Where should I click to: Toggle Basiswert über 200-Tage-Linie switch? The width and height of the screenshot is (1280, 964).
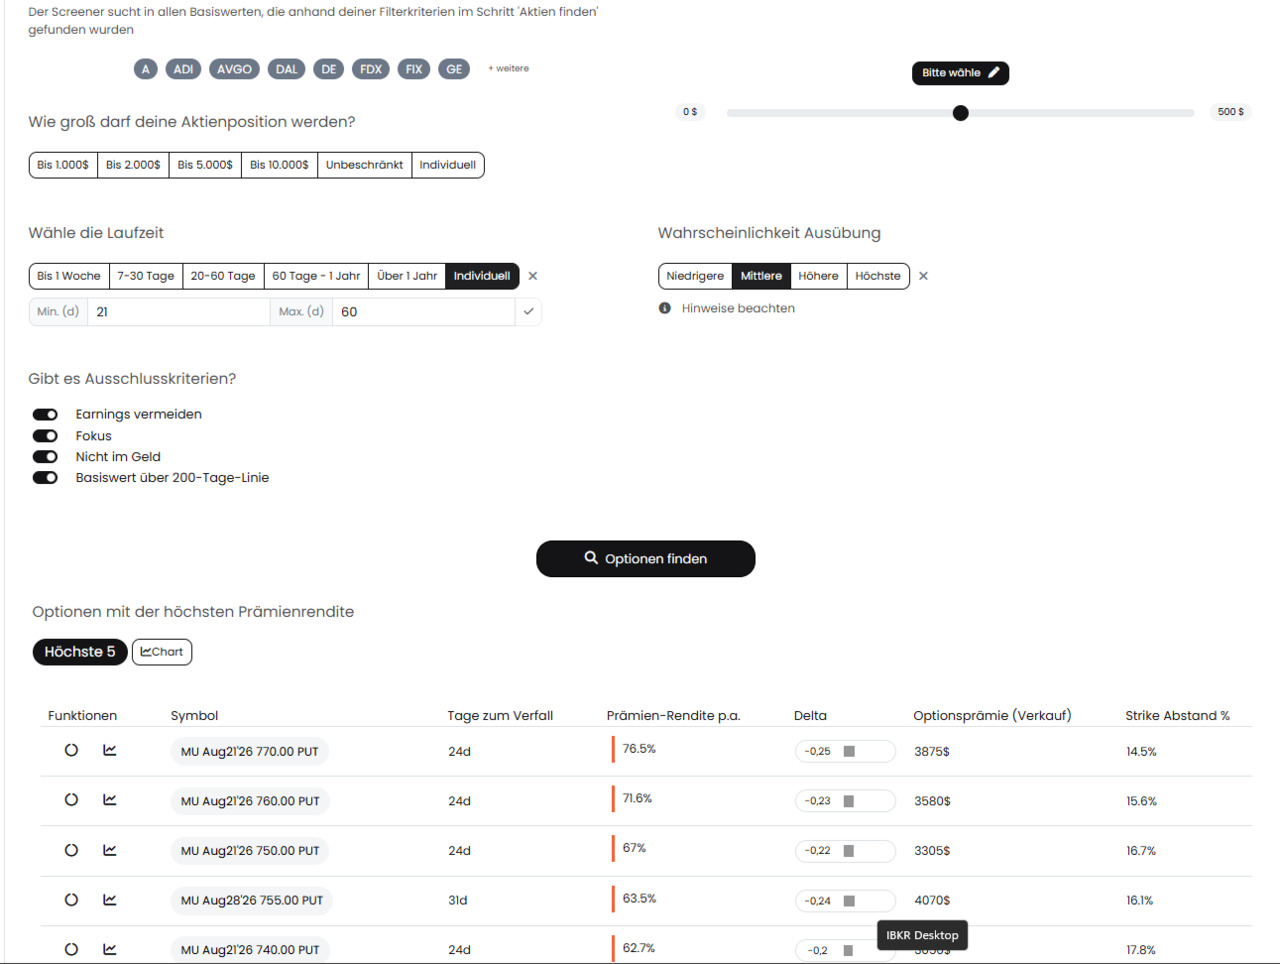coord(45,478)
